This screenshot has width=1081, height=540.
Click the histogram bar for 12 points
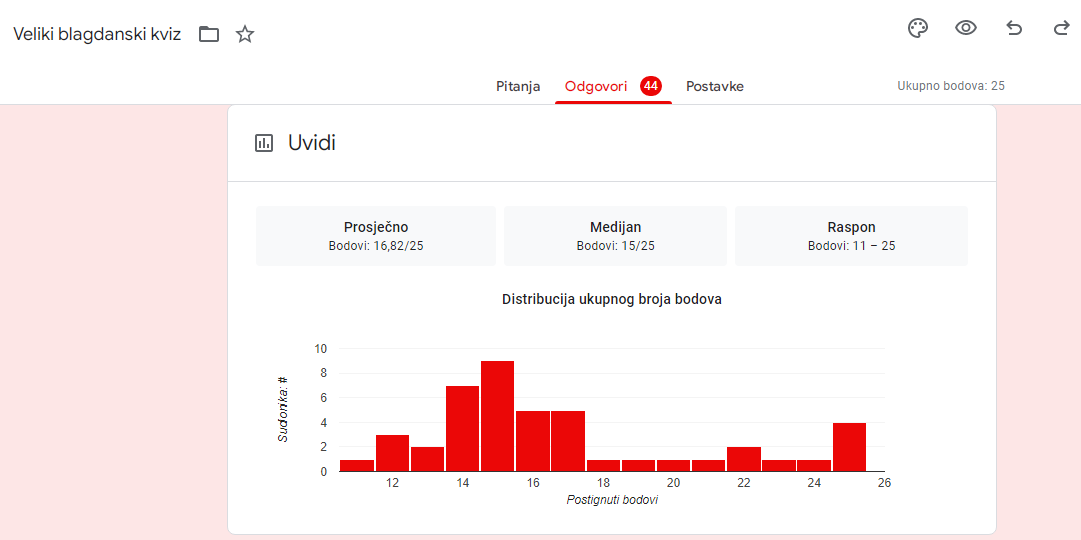pyautogui.click(x=392, y=453)
